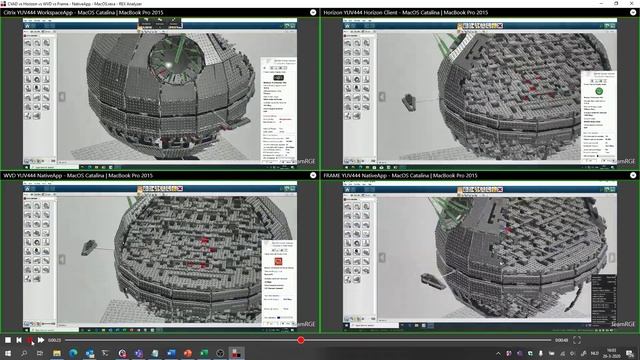Open Microsoft Teams from the taskbar

point(138,353)
